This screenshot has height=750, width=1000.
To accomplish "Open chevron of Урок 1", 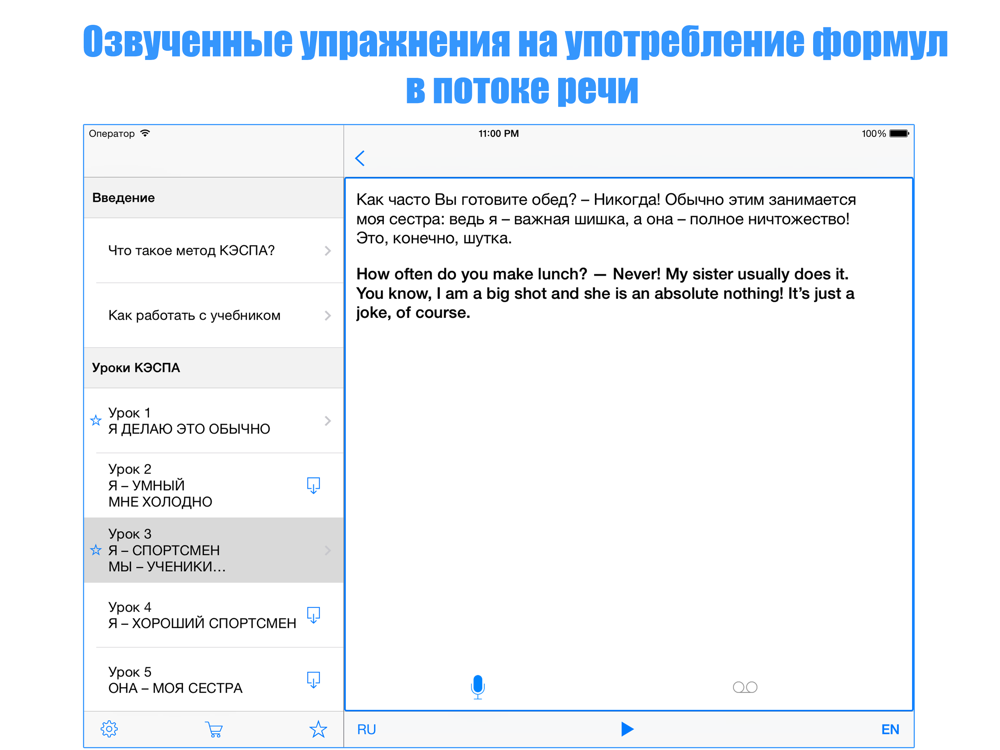I will [328, 421].
